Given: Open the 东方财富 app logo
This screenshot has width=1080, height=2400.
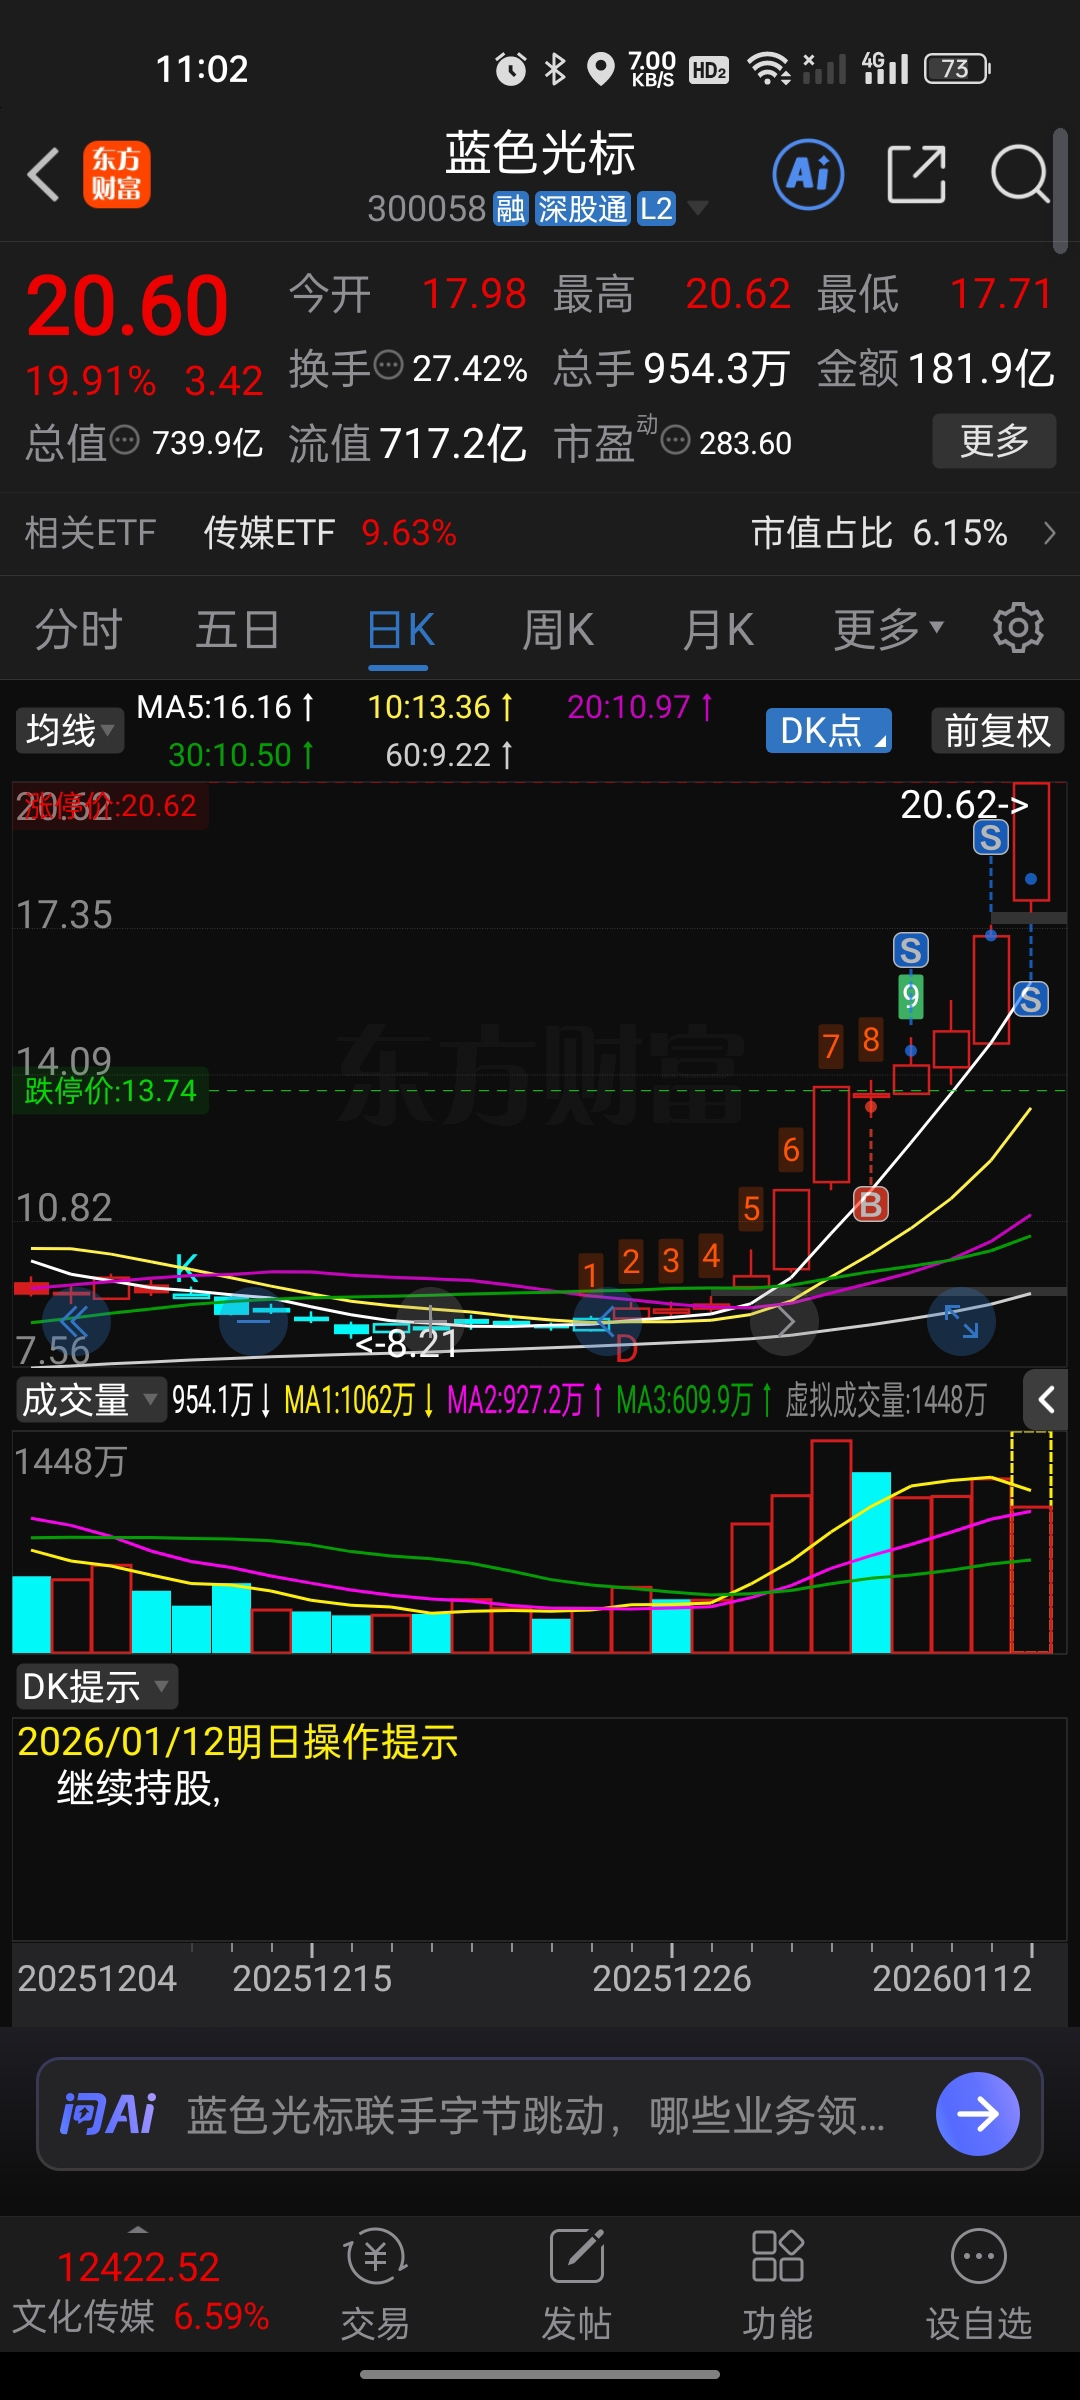Looking at the screenshot, I should (117, 174).
